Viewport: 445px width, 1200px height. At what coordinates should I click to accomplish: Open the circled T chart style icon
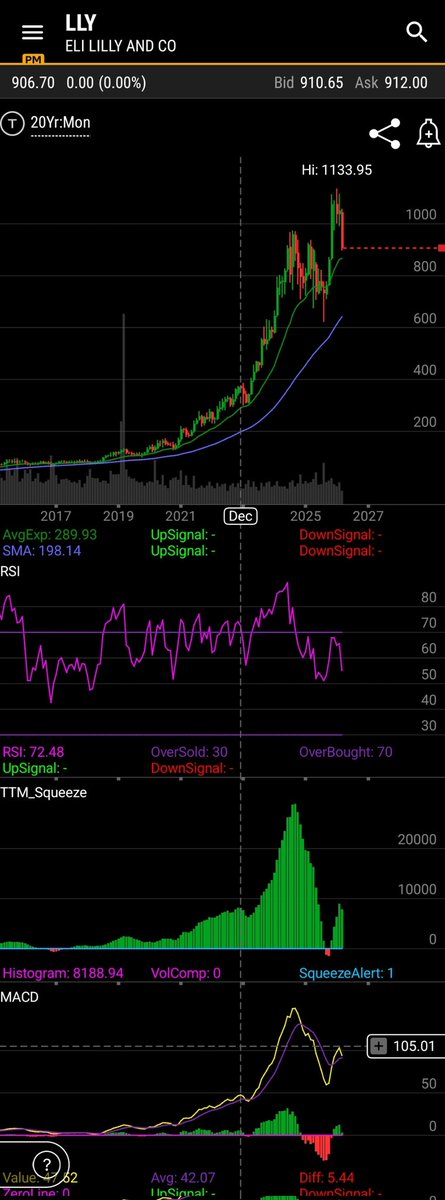pos(13,124)
